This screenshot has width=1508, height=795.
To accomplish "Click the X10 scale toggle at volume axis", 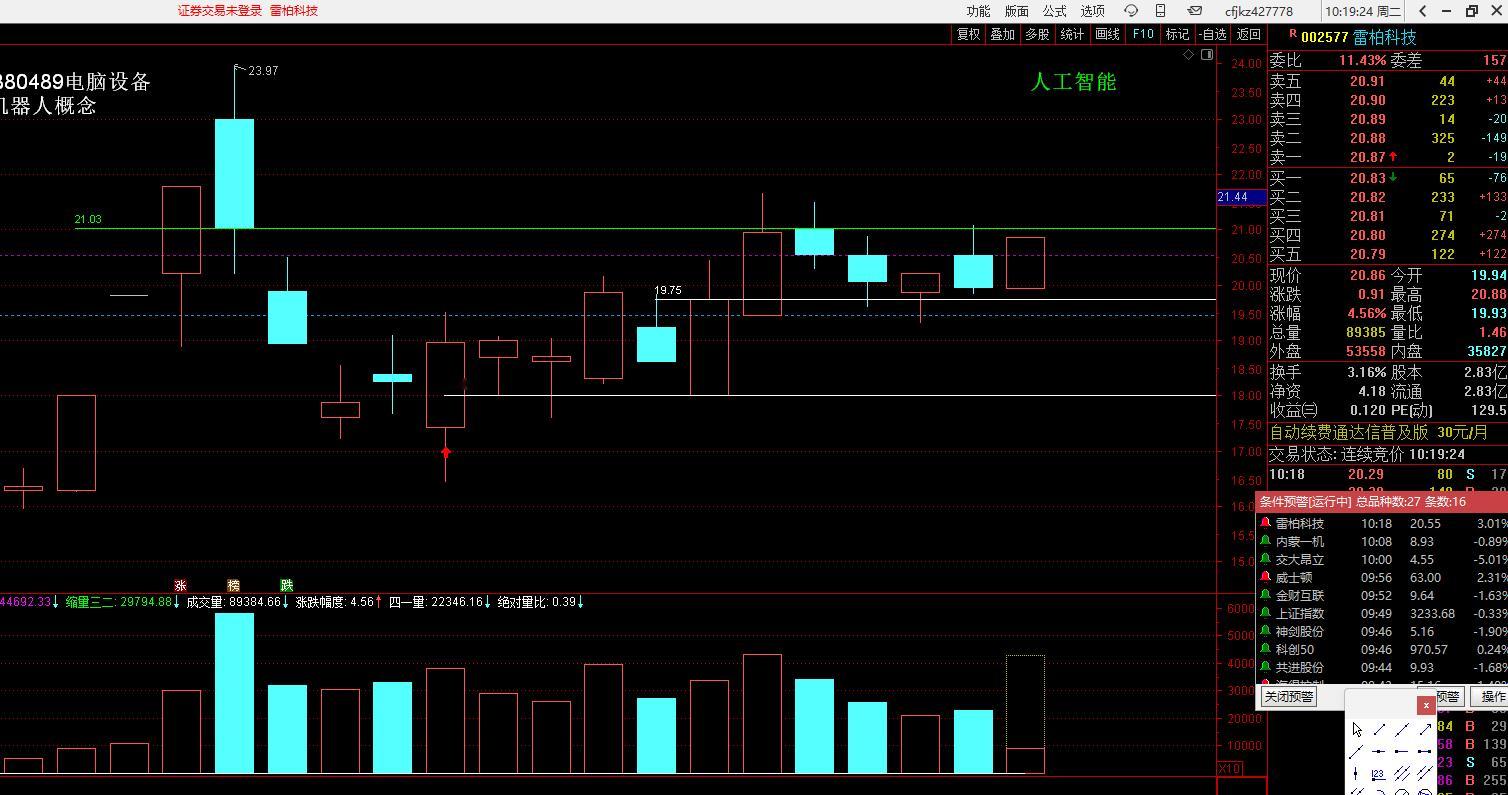I will tap(1229, 768).
